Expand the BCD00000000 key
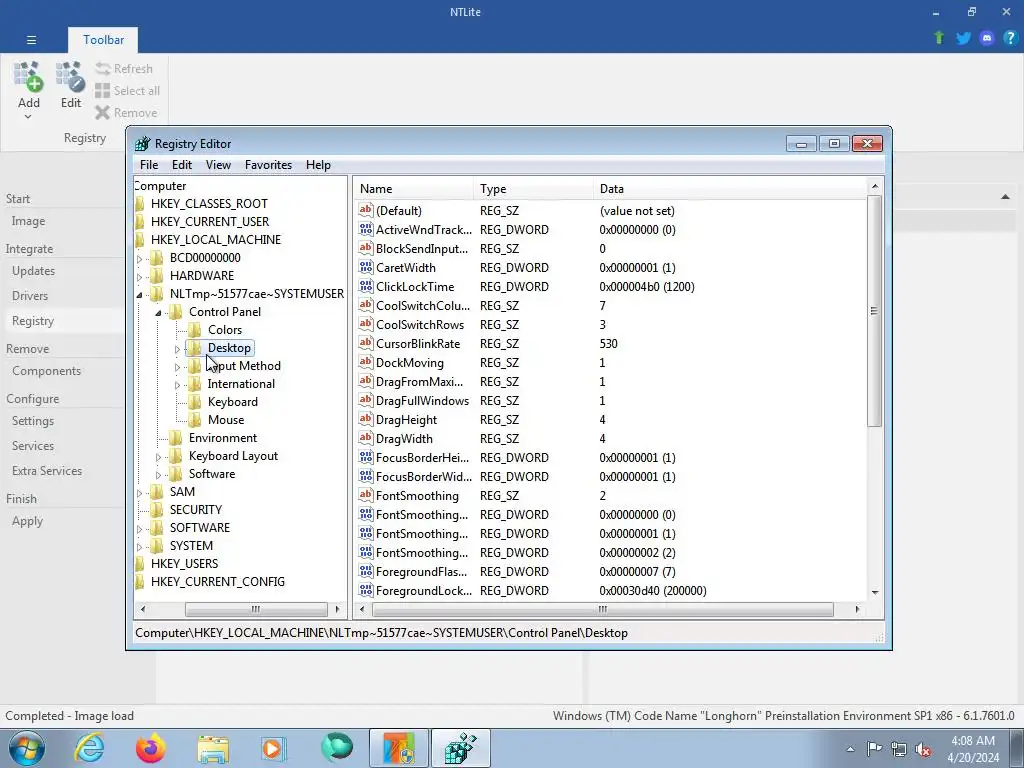 (139, 259)
